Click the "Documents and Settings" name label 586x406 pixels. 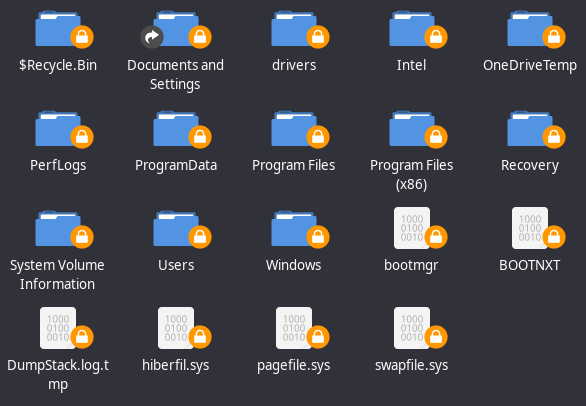click(175, 75)
